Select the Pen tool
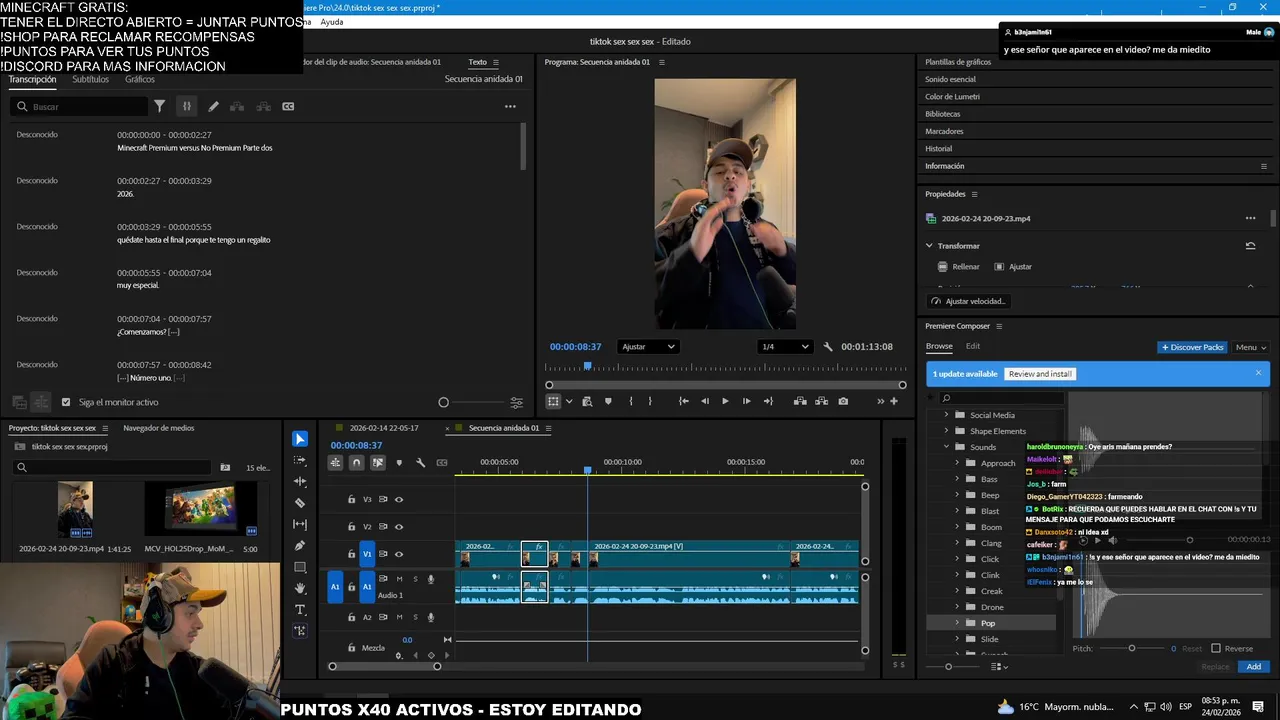This screenshot has width=1280, height=720. click(300, 546)
